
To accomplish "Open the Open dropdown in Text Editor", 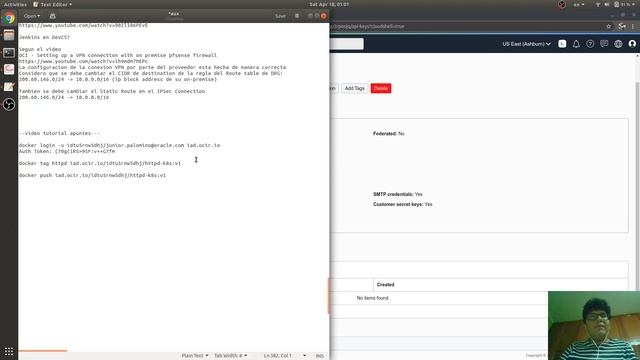I will [31, 16].
